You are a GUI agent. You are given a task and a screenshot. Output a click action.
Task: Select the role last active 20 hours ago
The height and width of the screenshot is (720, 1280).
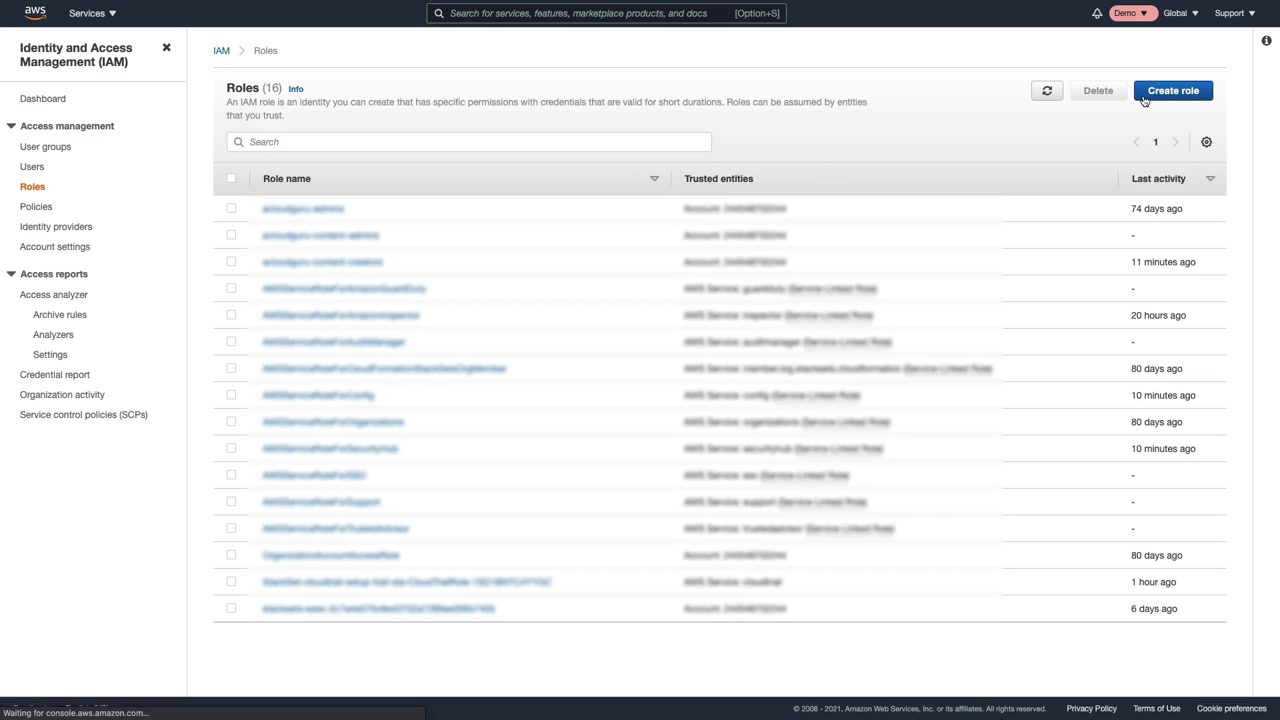coord(231,315)
